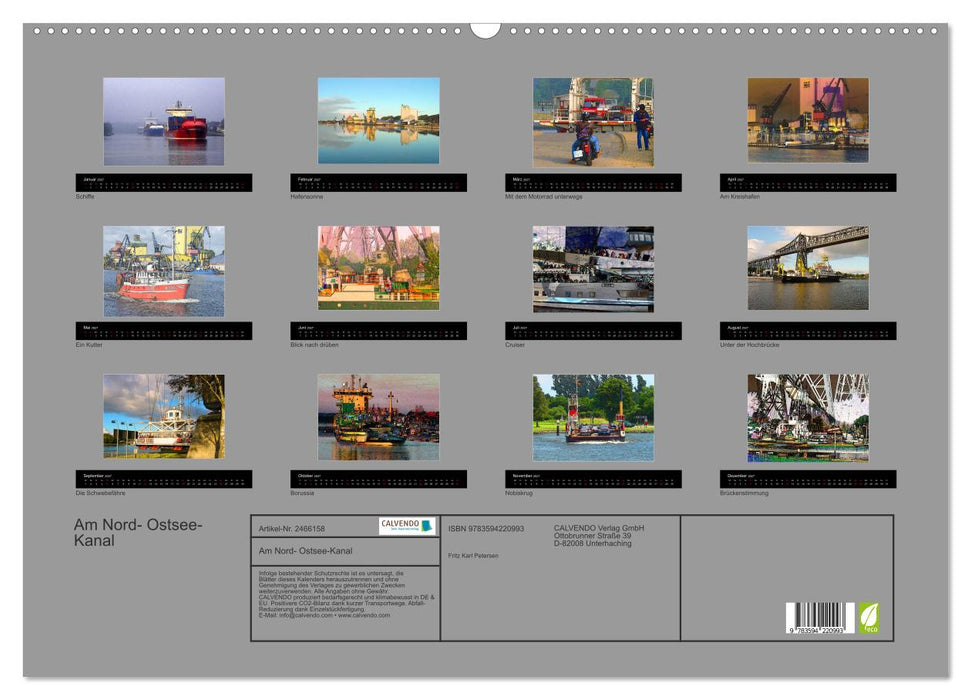Click the caption 'Unter der Hochbrücke'
This screenshot has height=700, width=971.
tap(749, 345)
